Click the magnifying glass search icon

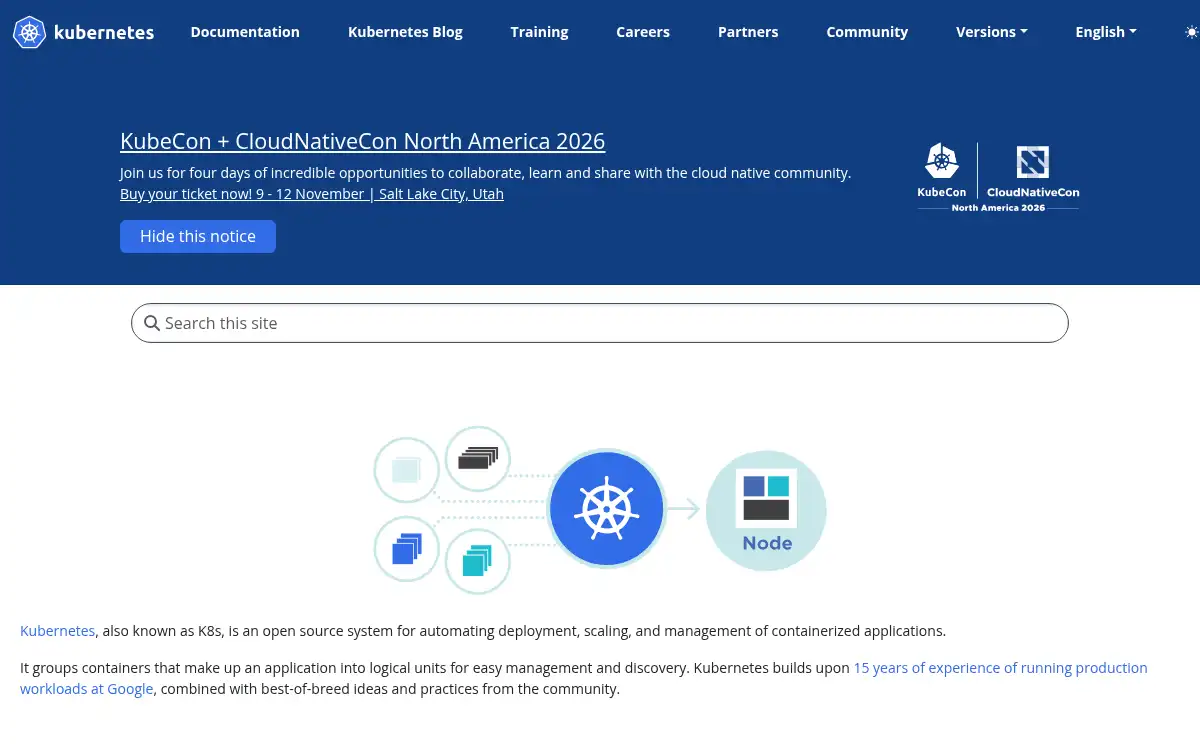coord(152,323)
